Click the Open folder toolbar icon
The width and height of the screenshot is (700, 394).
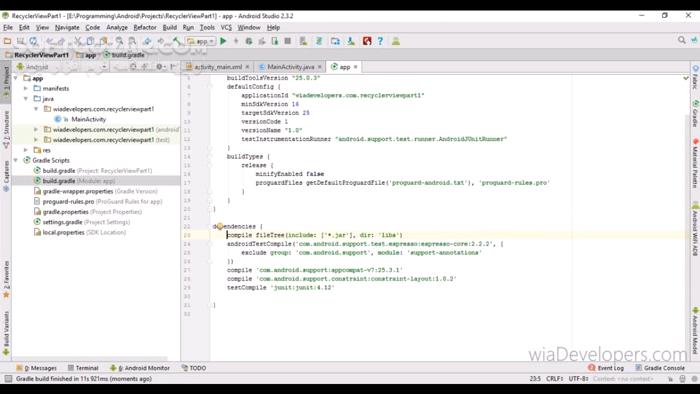pos(7,41)
